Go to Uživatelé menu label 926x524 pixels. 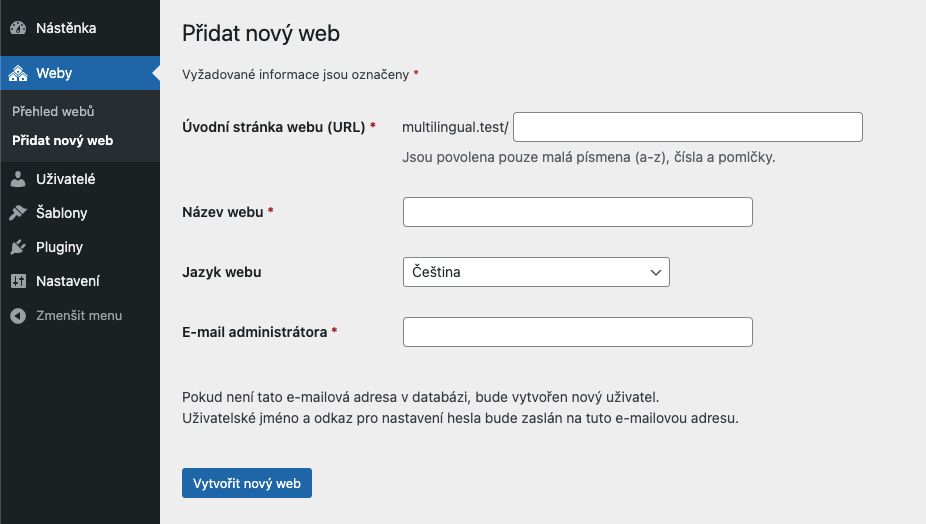pyautogui.click(x=66, y=179)
